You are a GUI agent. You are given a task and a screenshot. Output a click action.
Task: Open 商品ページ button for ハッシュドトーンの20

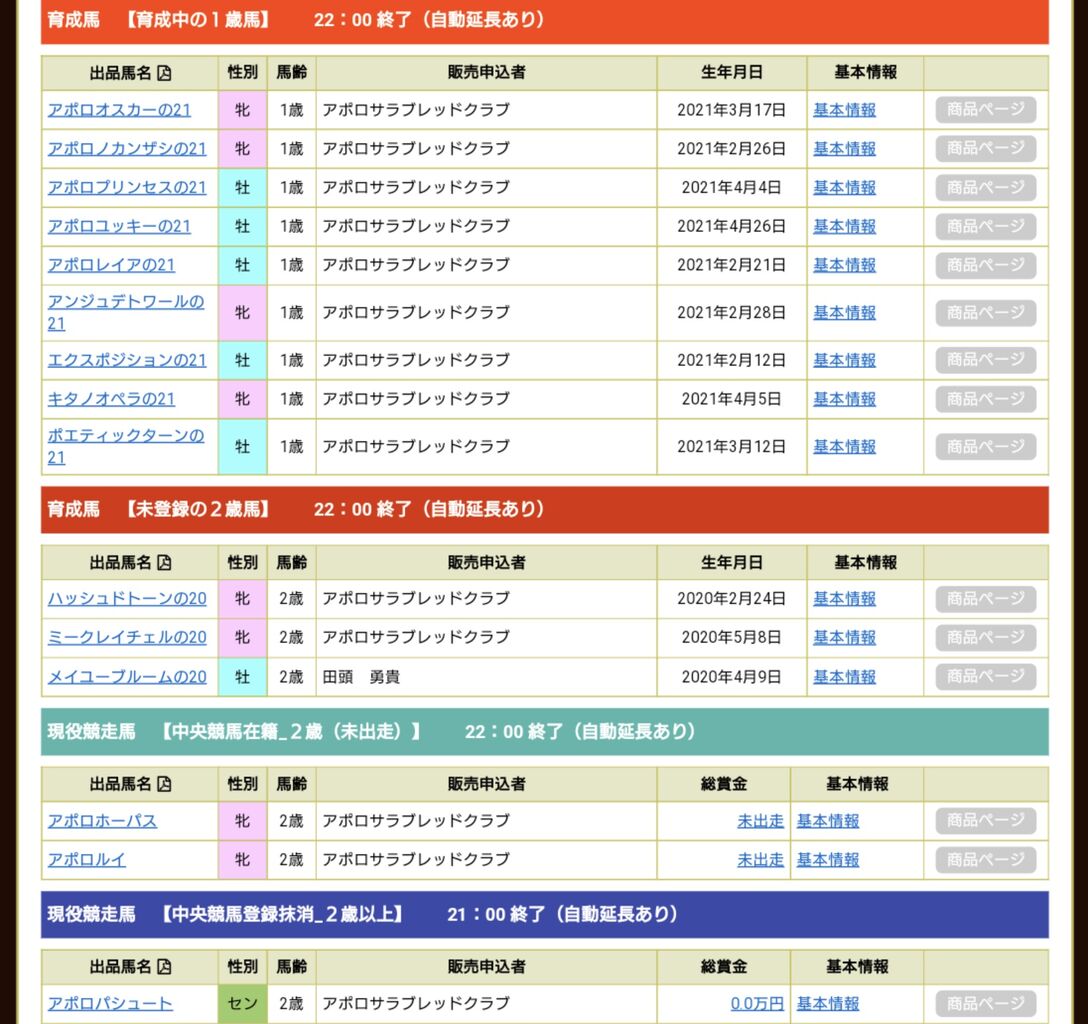tap(985, 599)
